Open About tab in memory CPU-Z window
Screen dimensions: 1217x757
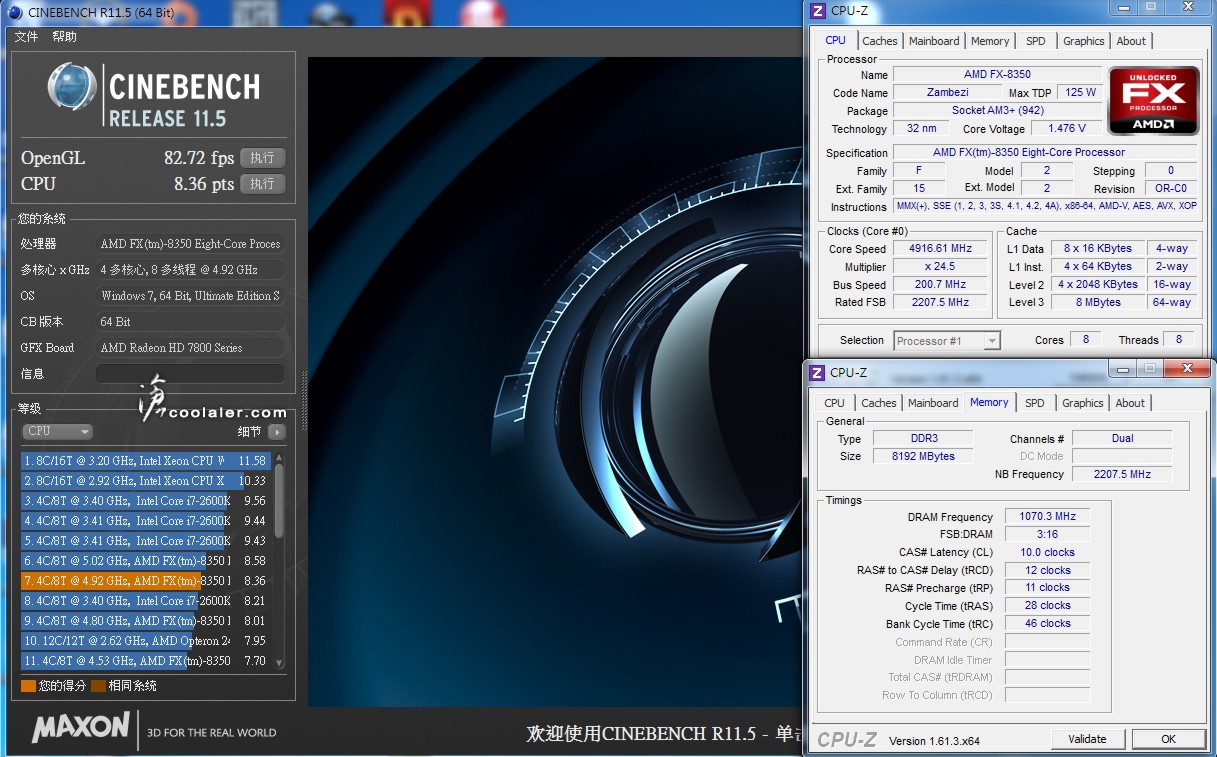click(x=1130, y=403)
